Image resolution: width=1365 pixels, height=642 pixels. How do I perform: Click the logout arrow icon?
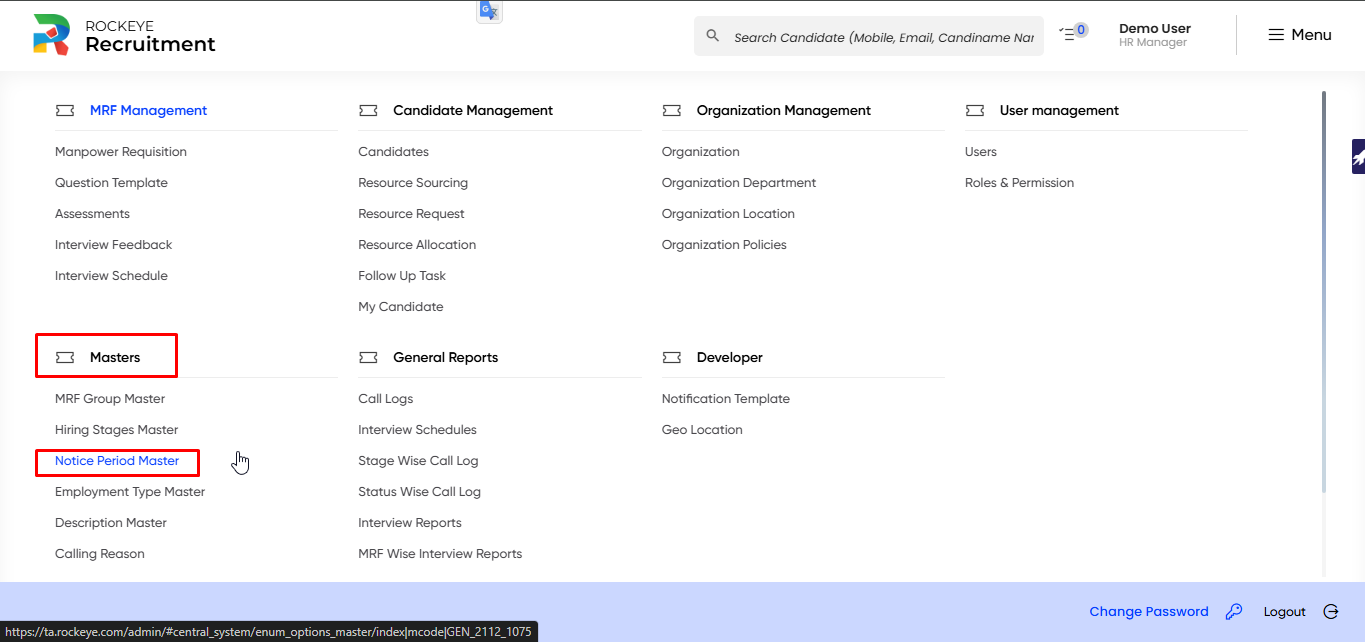coord(1331,612)
